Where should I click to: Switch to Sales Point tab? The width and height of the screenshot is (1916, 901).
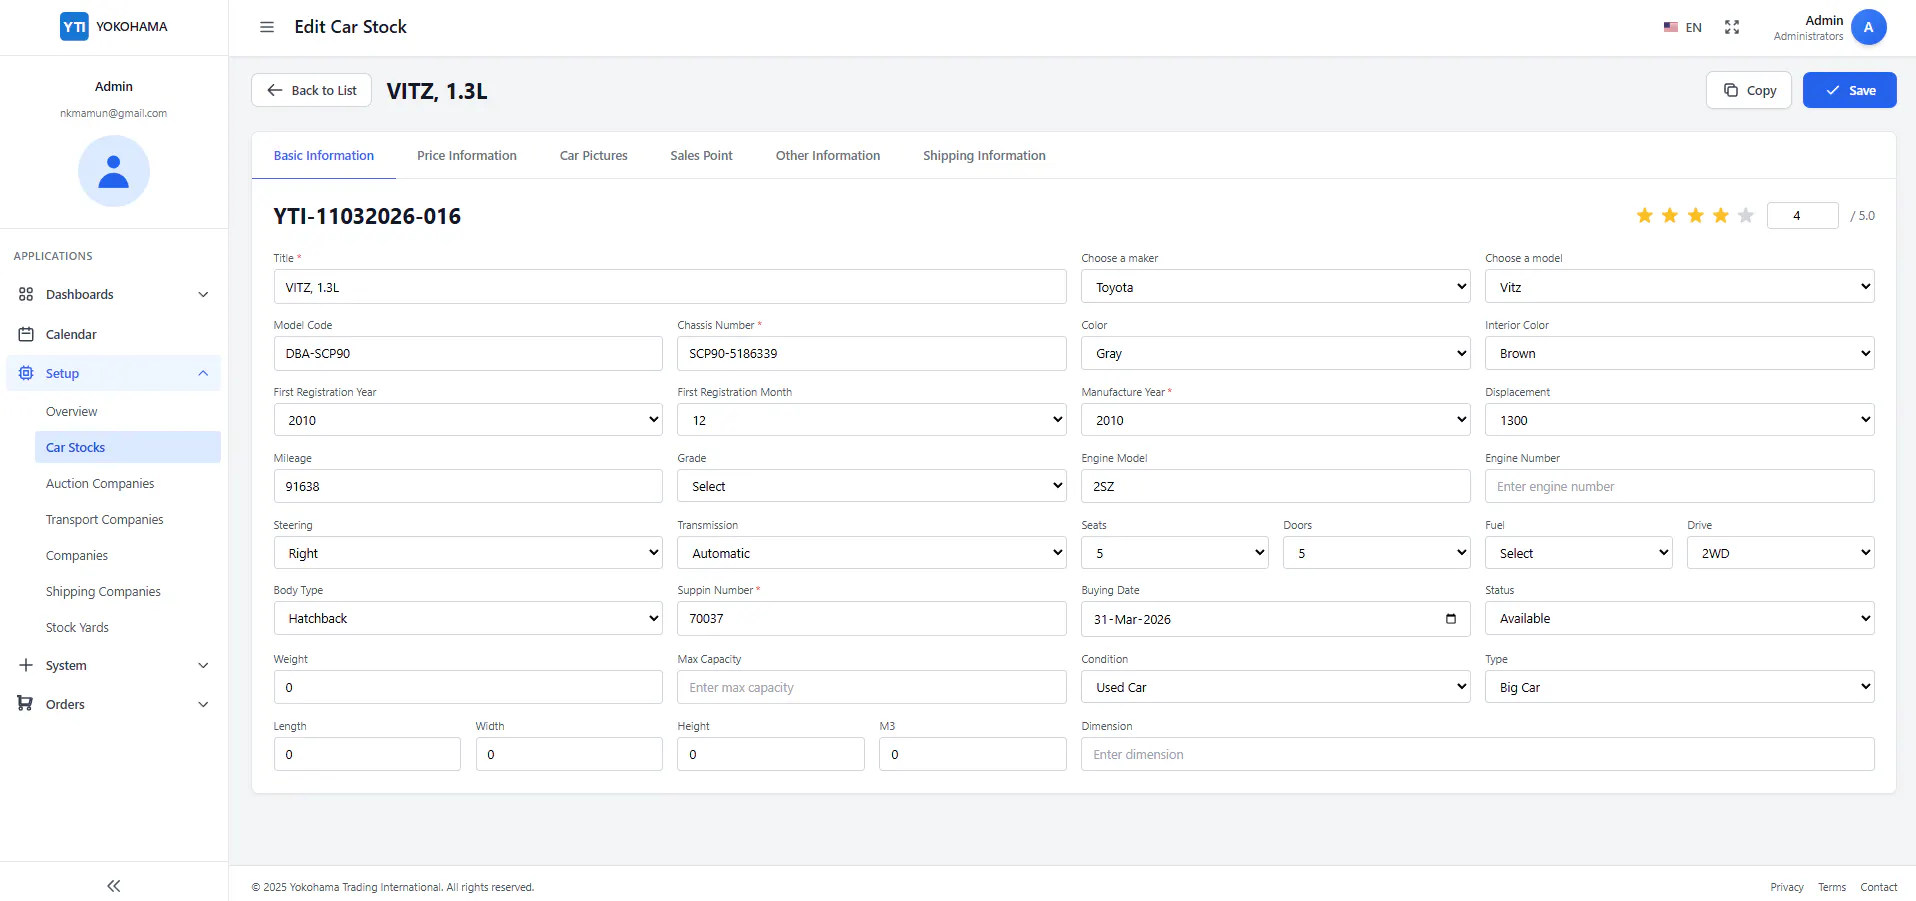tap(701, 155)
